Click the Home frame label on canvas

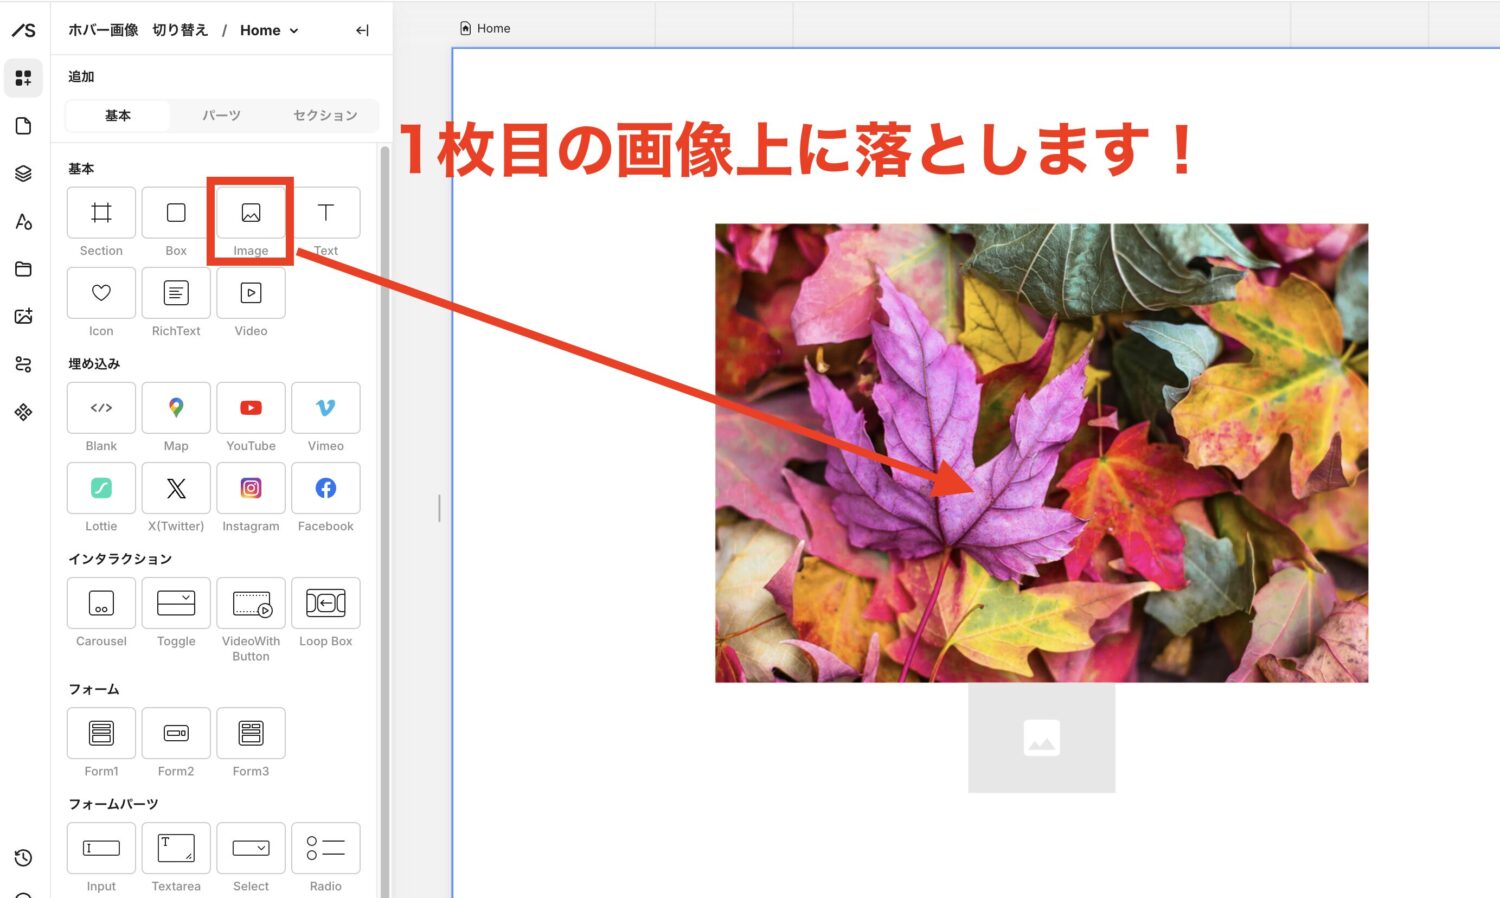[486, 29]
